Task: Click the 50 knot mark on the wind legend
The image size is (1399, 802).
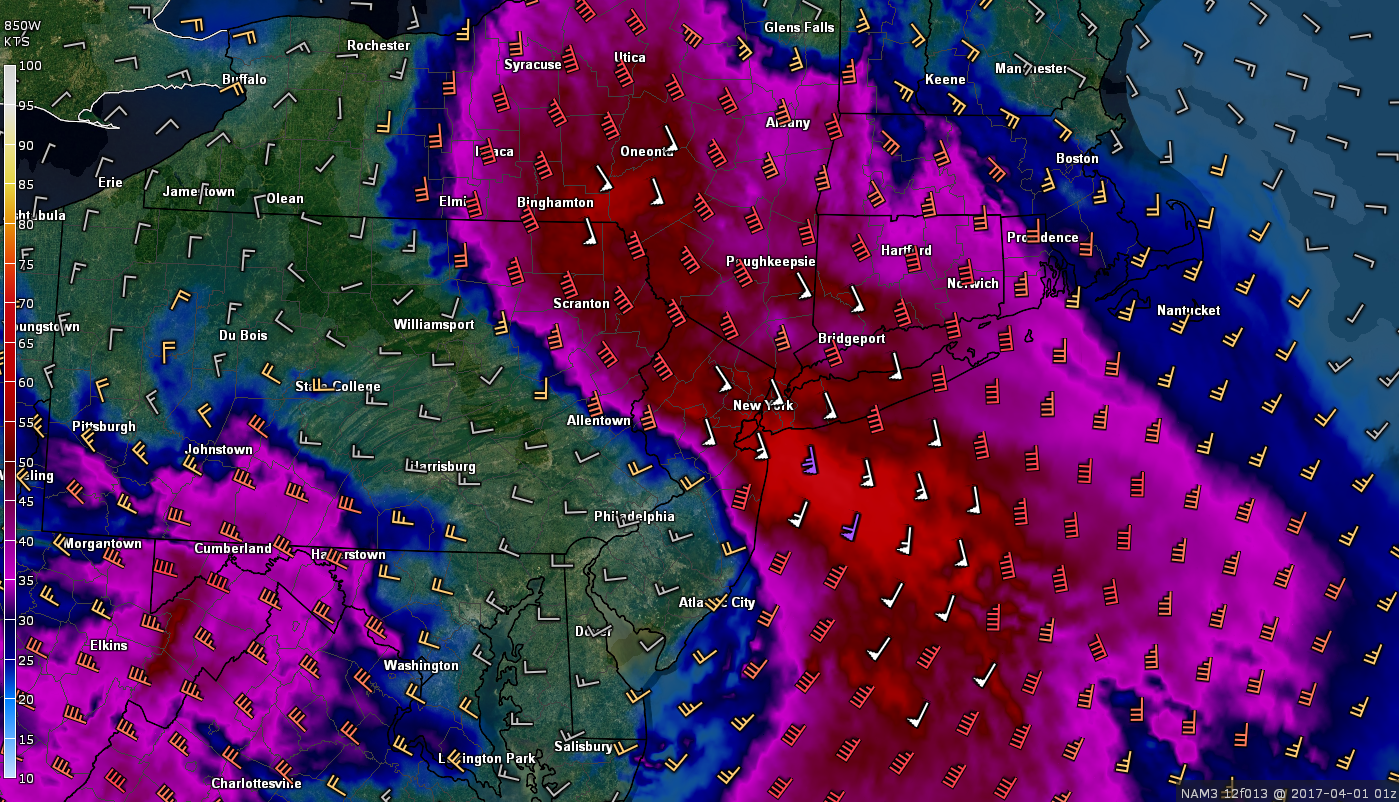Action: pyautogui.click(x=26, y=462)
